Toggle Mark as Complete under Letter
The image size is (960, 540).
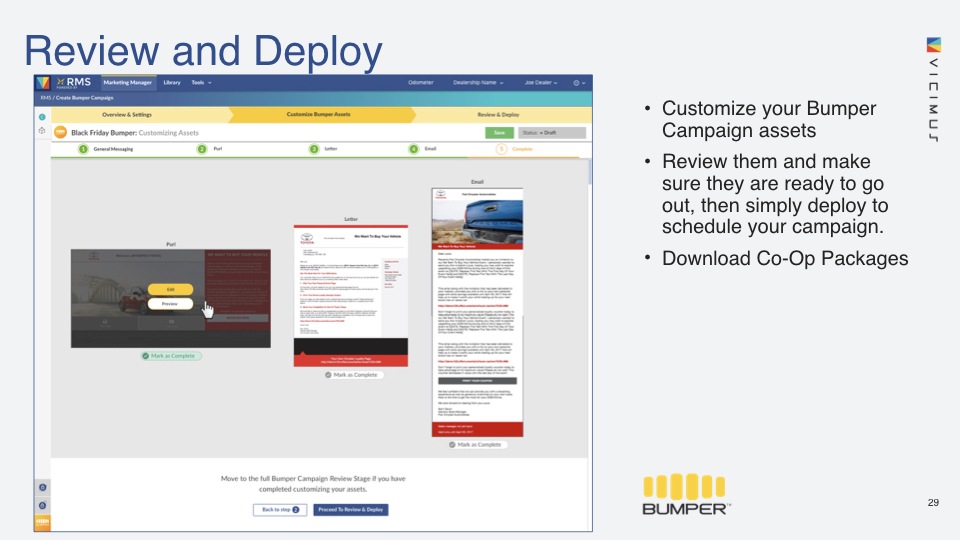pyautogui.click(x=351, y=375)
